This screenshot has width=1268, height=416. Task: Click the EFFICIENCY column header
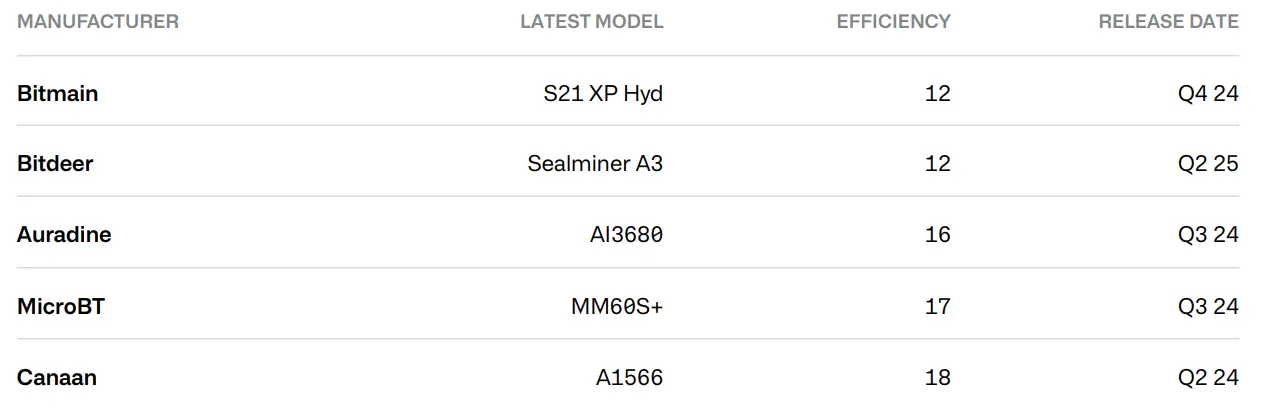coord(894,21)
